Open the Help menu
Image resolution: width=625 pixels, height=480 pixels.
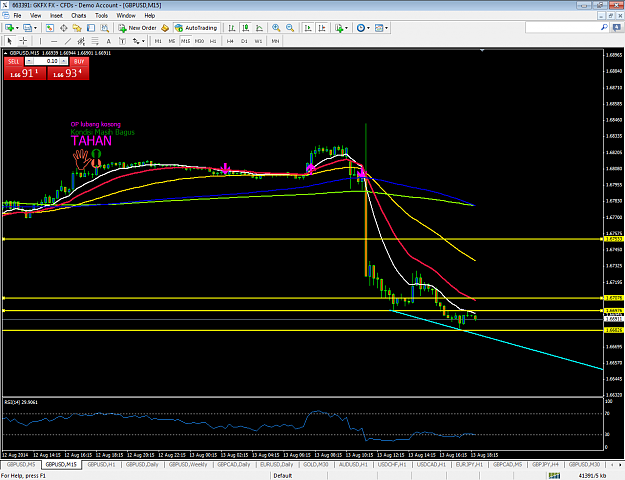149,16
